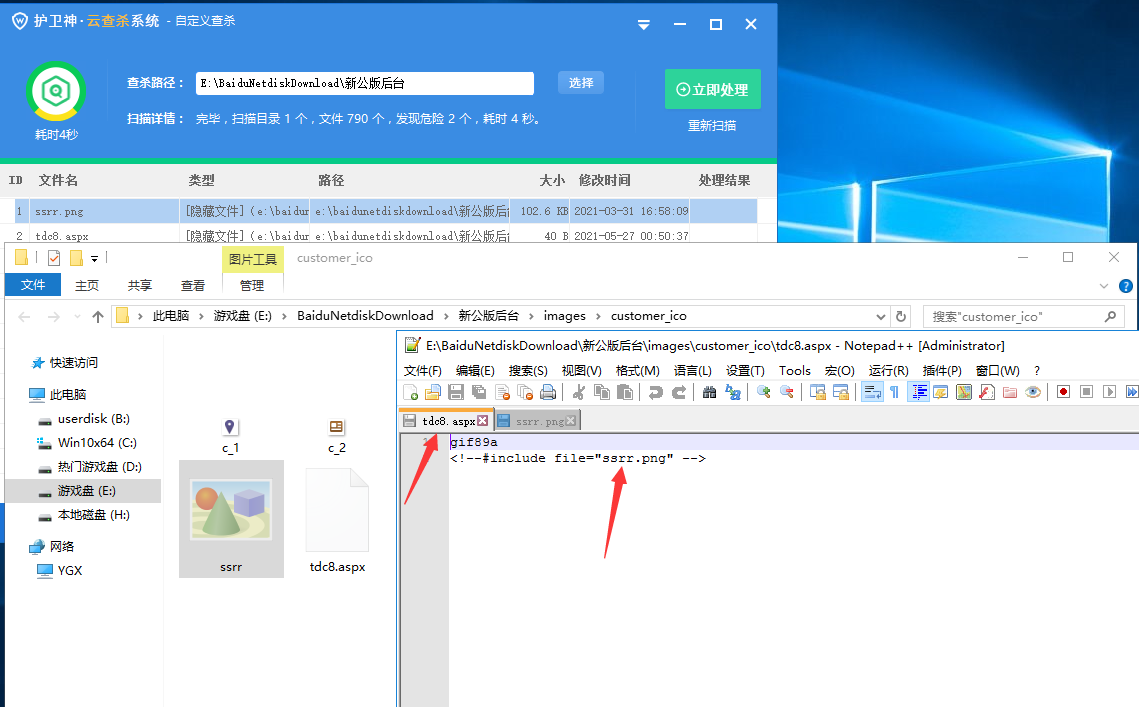Switch to the ssrr.png editor tab
The image size is (1139, 707).
[x=538, y=421]
